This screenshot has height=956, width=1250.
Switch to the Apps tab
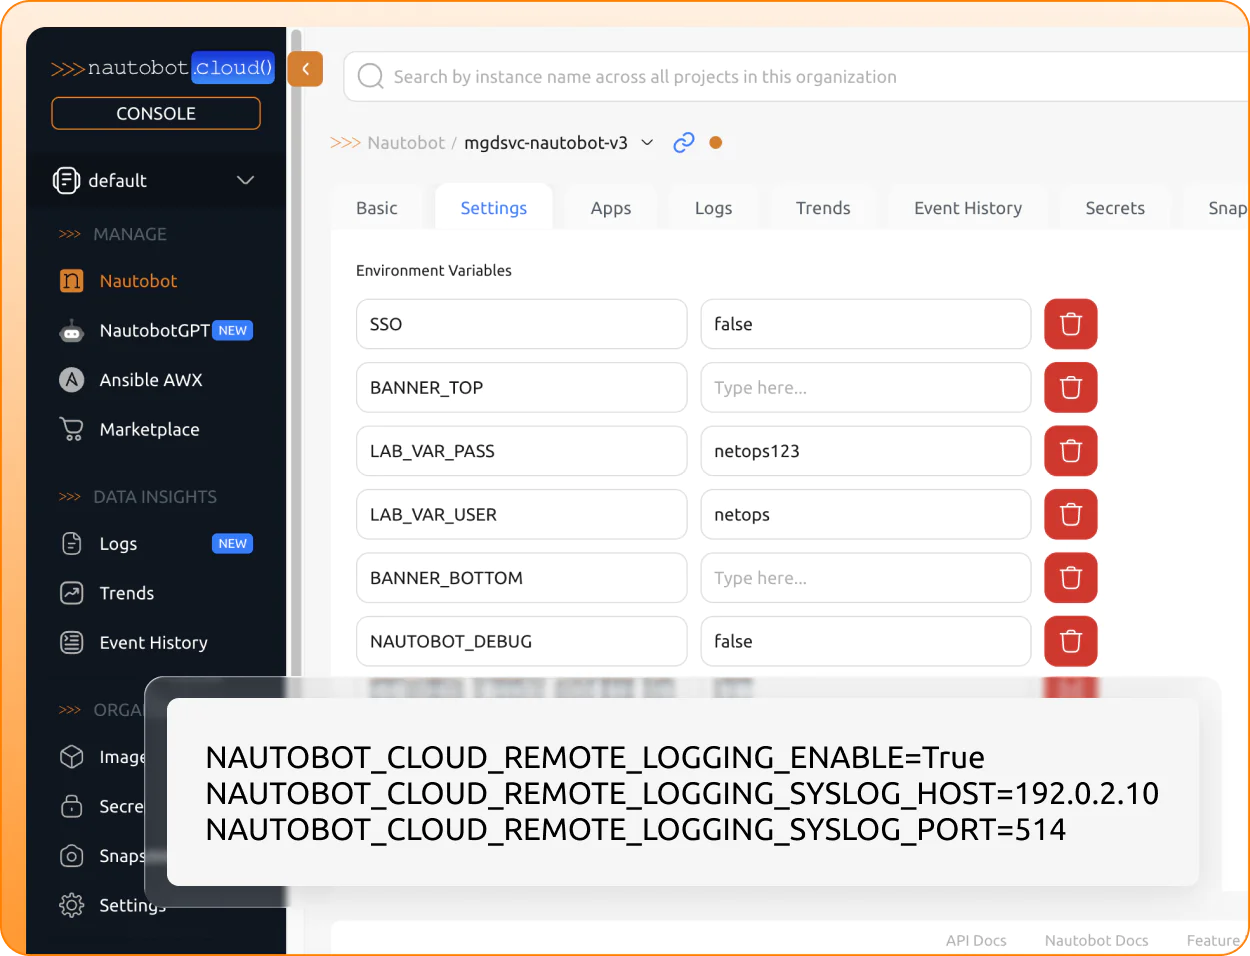pos(610,208)
